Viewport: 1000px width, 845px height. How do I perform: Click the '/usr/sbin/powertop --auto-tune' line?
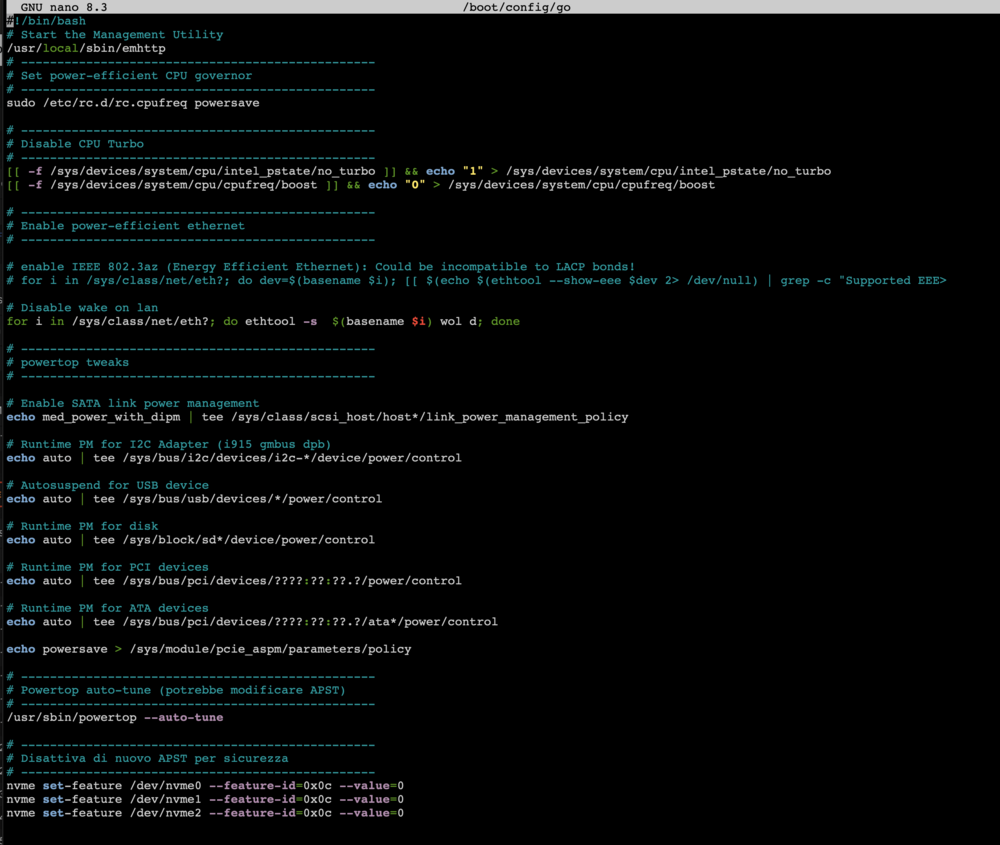115,717
